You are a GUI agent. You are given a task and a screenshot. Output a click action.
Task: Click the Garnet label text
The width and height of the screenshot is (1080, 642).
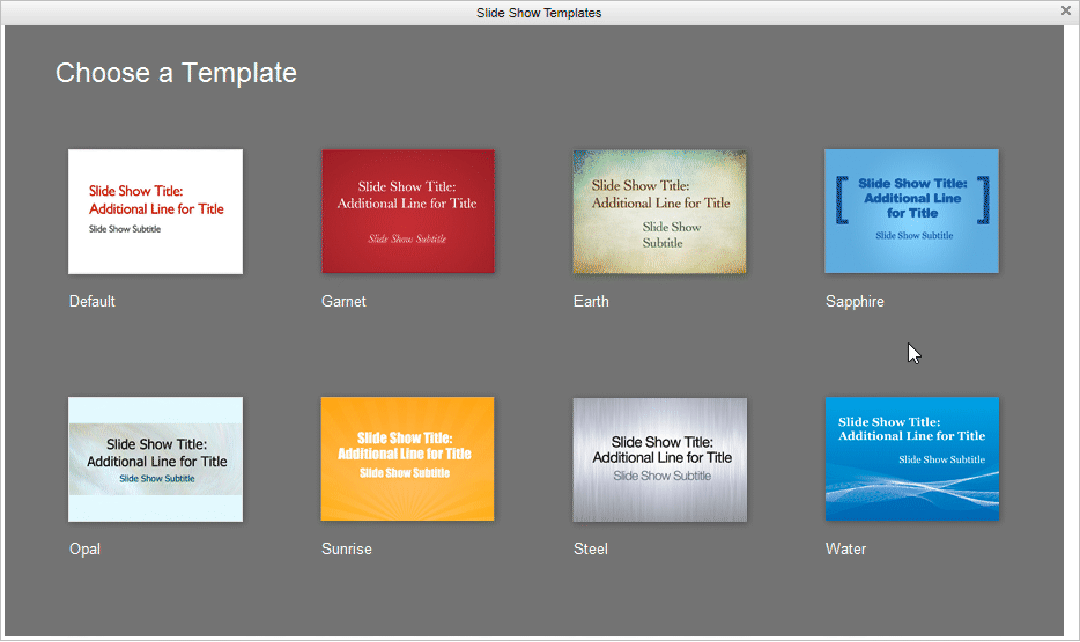(344, 301)
